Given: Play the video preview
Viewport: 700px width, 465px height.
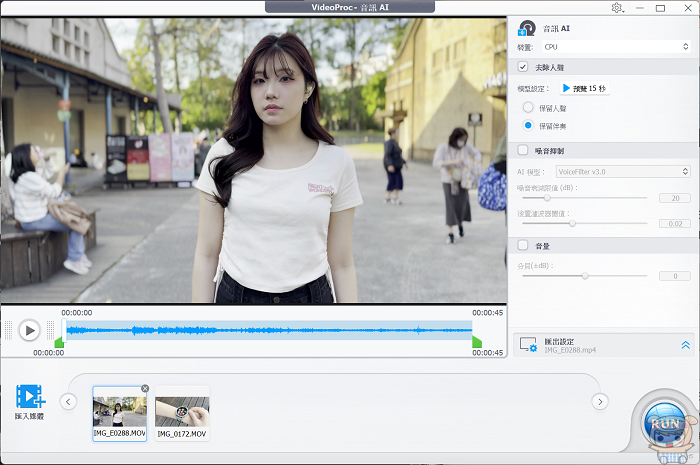Looking at the screenshot, I should point(30,330).
